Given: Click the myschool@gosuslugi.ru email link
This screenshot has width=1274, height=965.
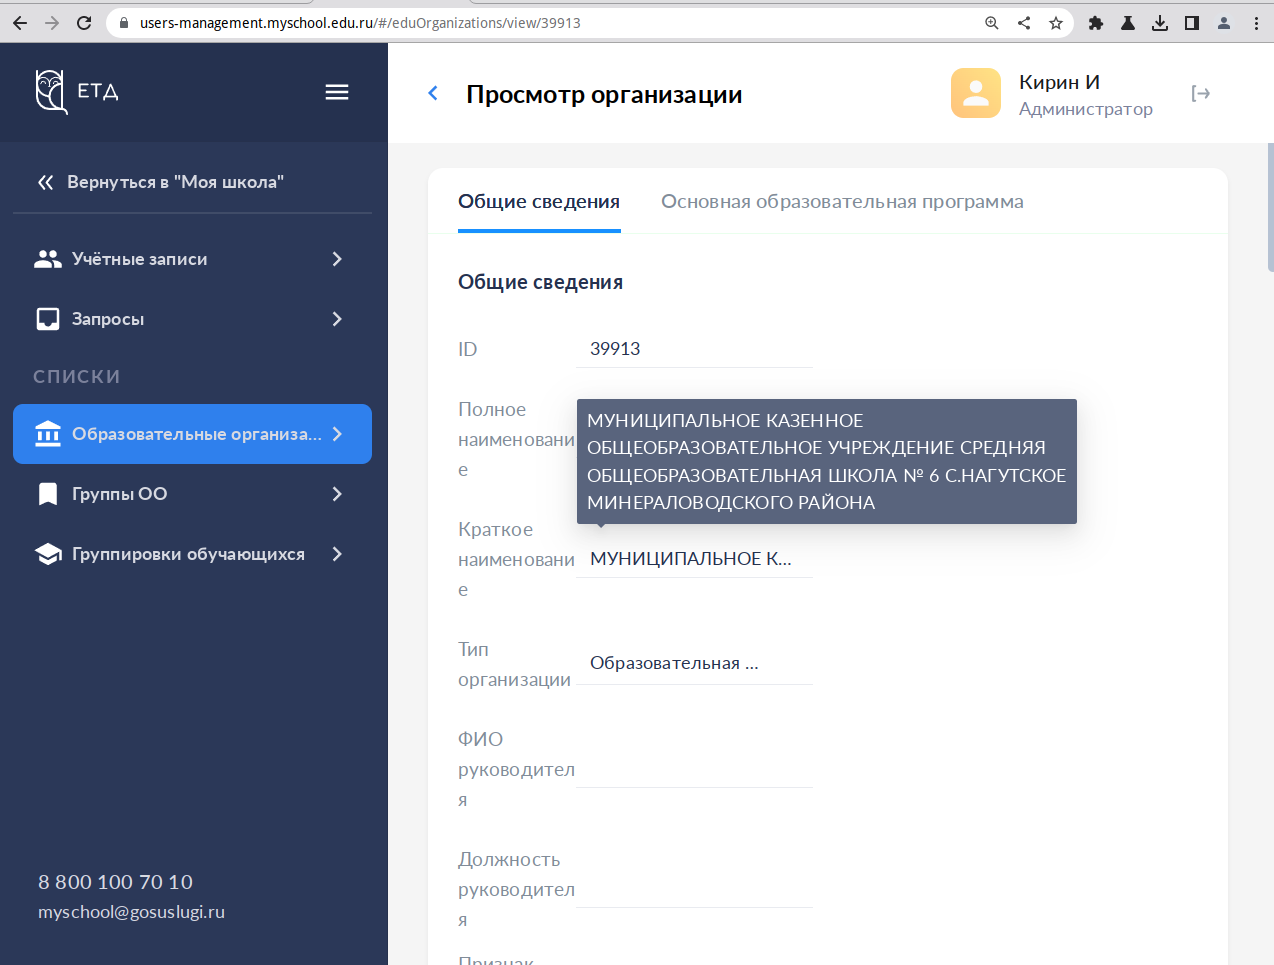Looking at the screenshot, I should (131, 912).
